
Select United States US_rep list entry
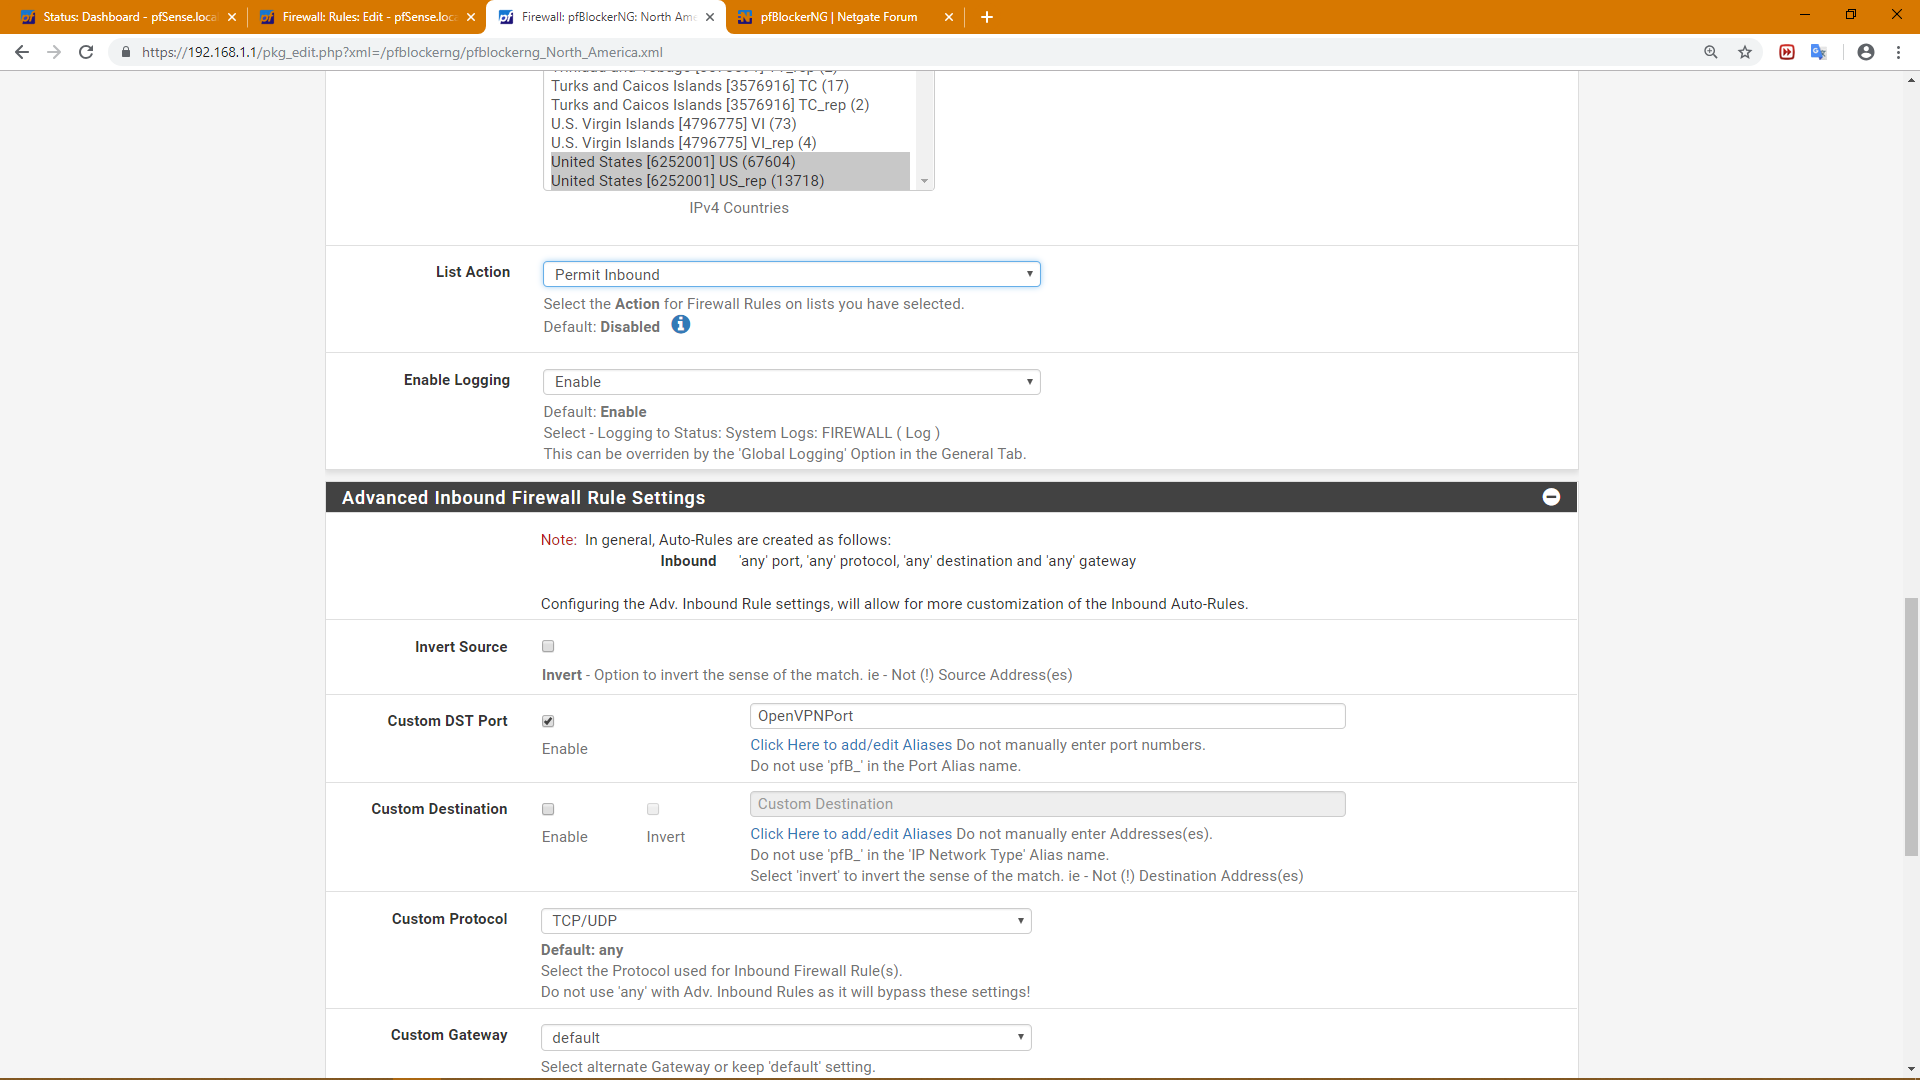pyautogui.click(x=688, y=181)
